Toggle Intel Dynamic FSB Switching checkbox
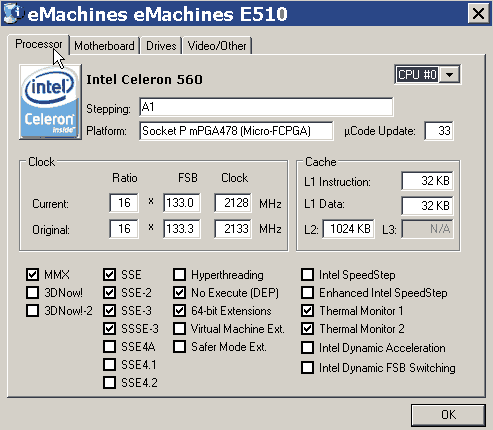493x430 pixels. (x=307, y=368)
